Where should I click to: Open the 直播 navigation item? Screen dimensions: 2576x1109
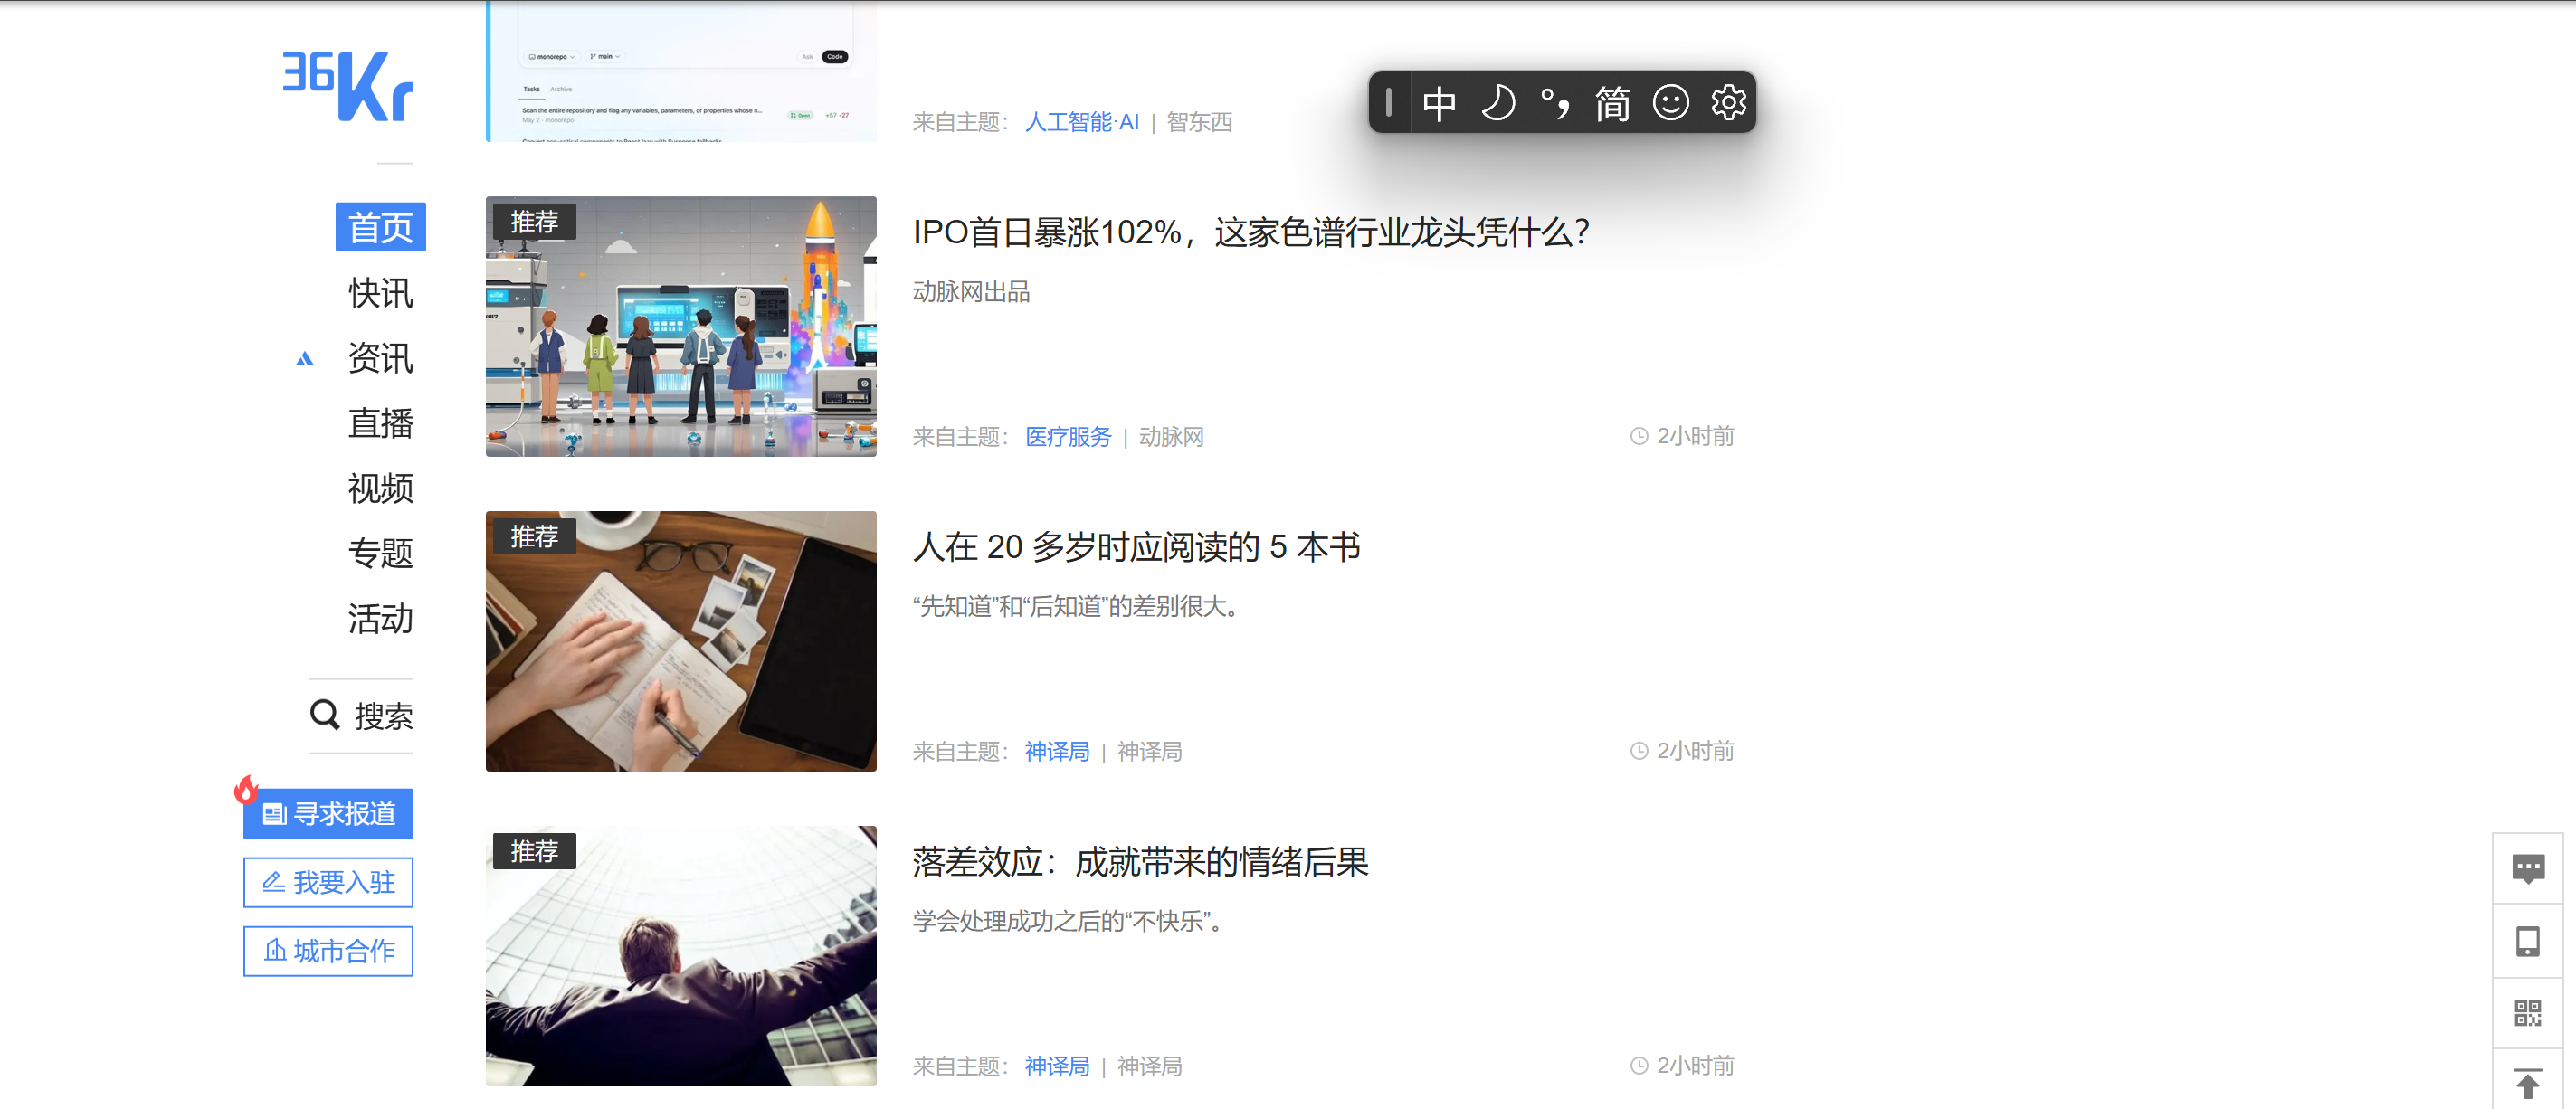point(380,423)
